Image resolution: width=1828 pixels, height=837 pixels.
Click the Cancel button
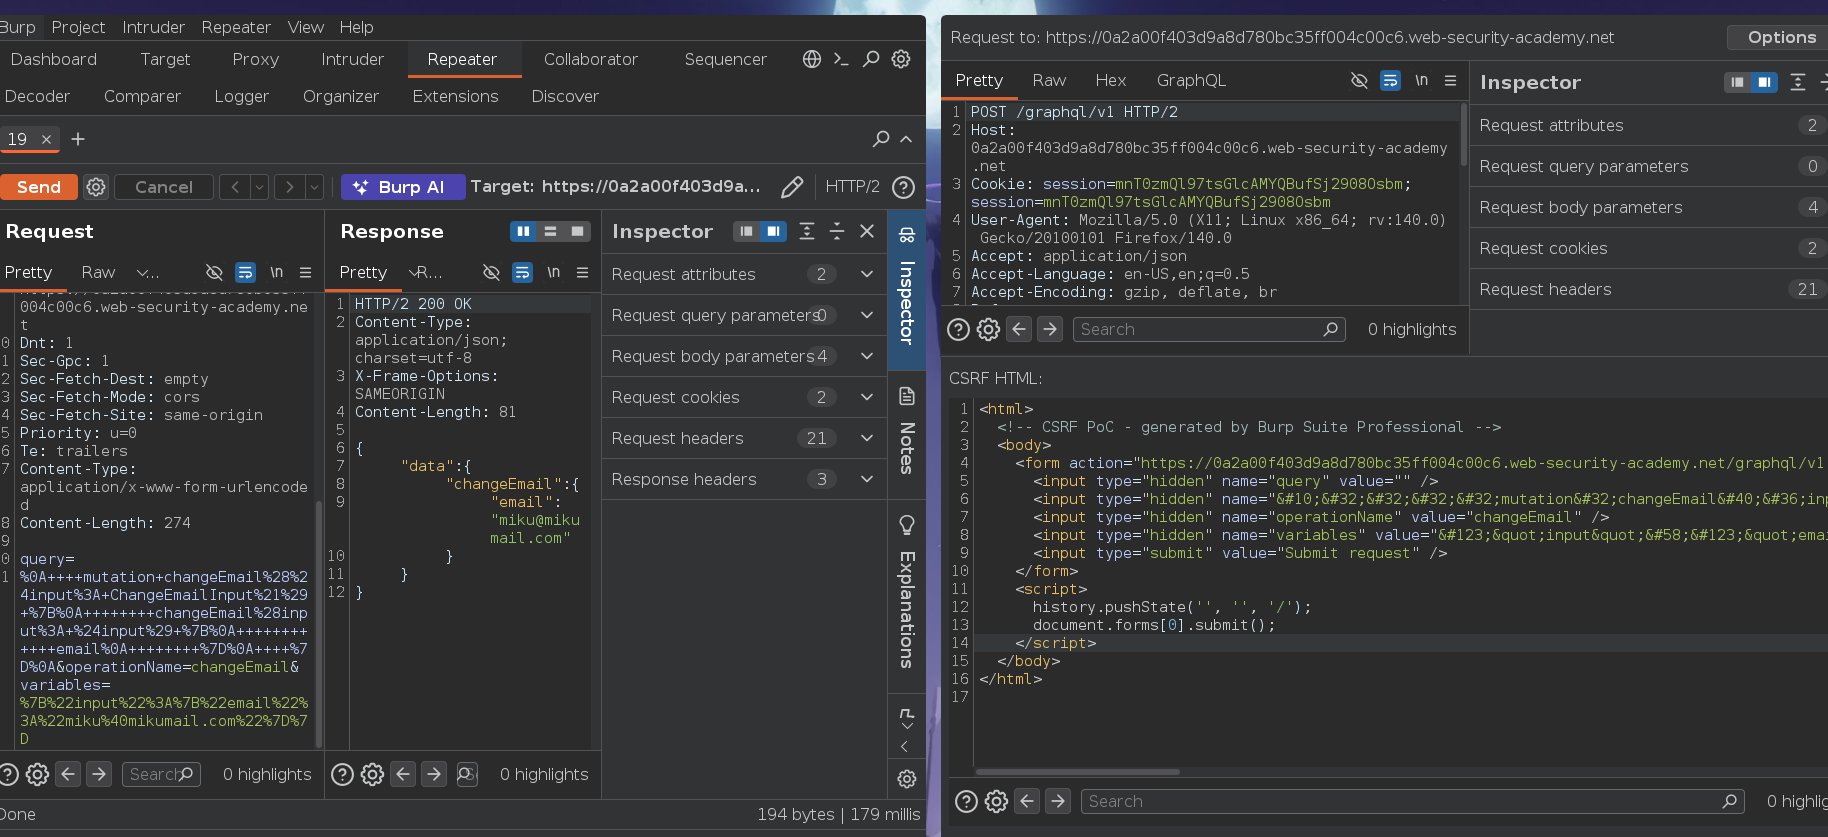click(x=164, y=187)
